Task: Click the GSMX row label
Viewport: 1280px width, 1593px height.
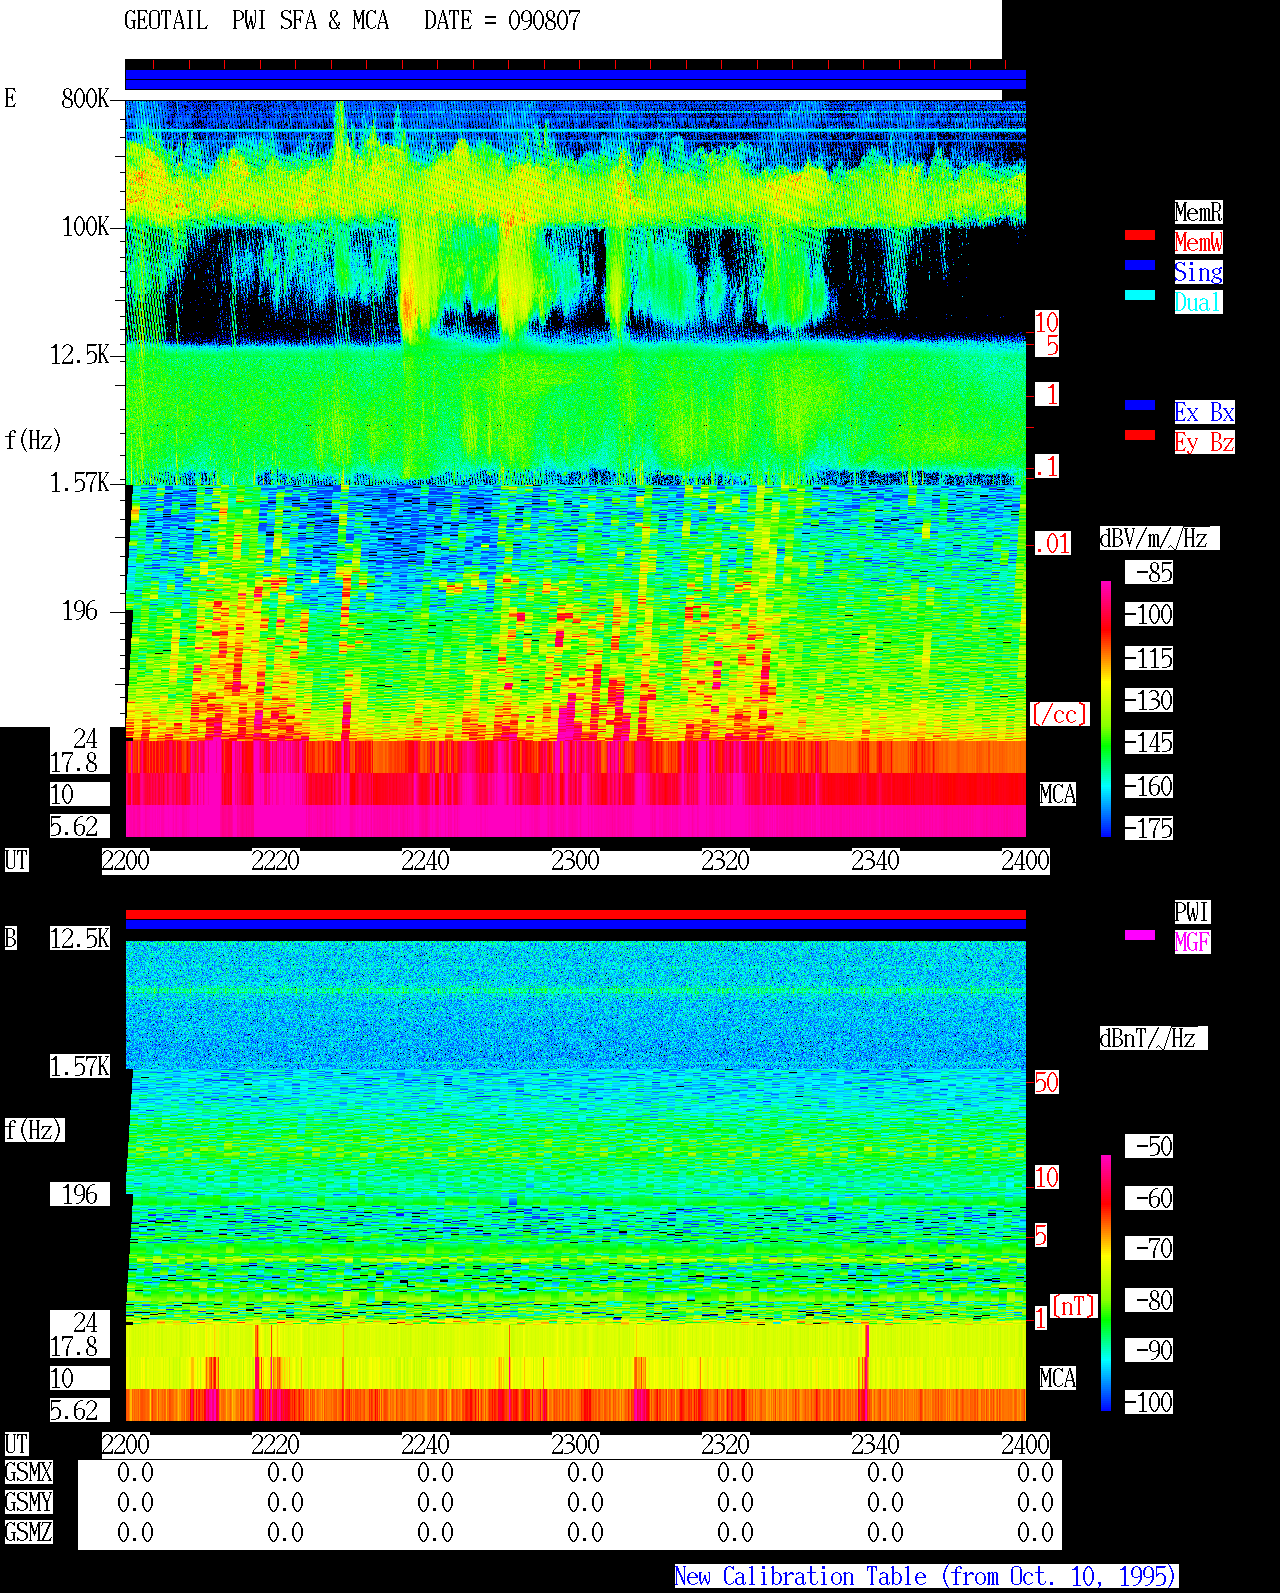Action: pos(28,1472)
